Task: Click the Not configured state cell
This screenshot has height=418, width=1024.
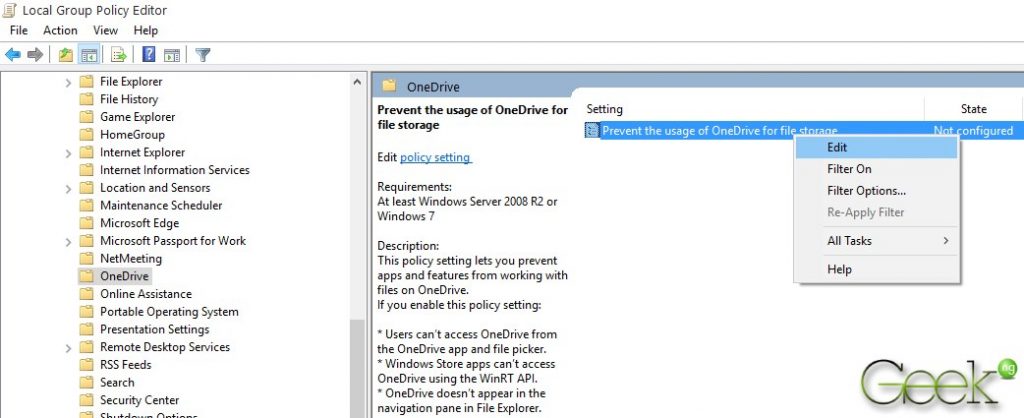Action: [973, 131]
